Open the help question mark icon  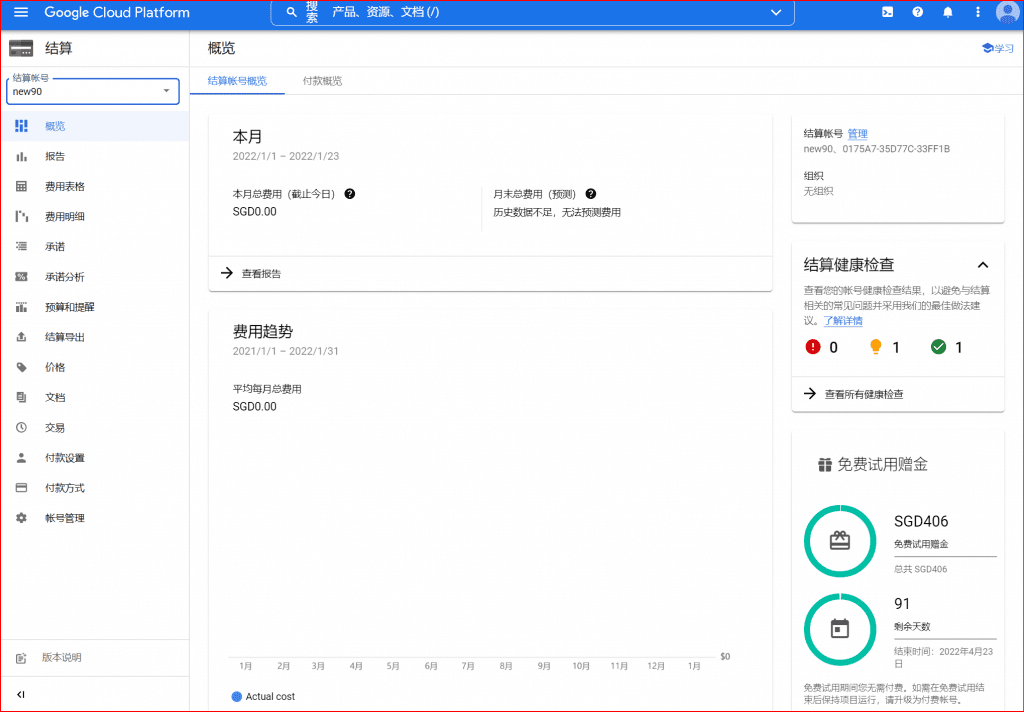point(918,13)
